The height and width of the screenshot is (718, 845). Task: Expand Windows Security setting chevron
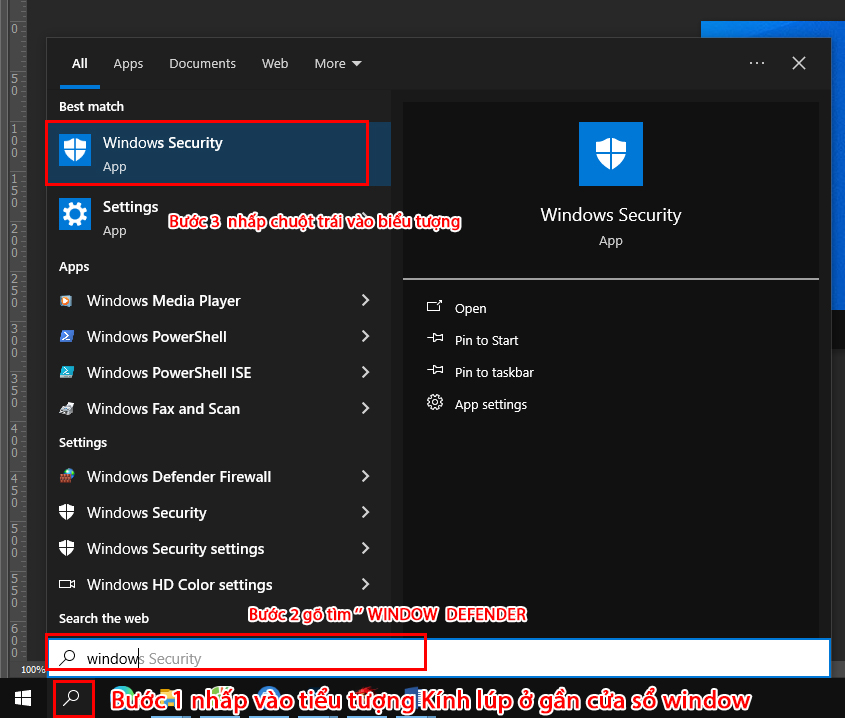pos(365,512)
